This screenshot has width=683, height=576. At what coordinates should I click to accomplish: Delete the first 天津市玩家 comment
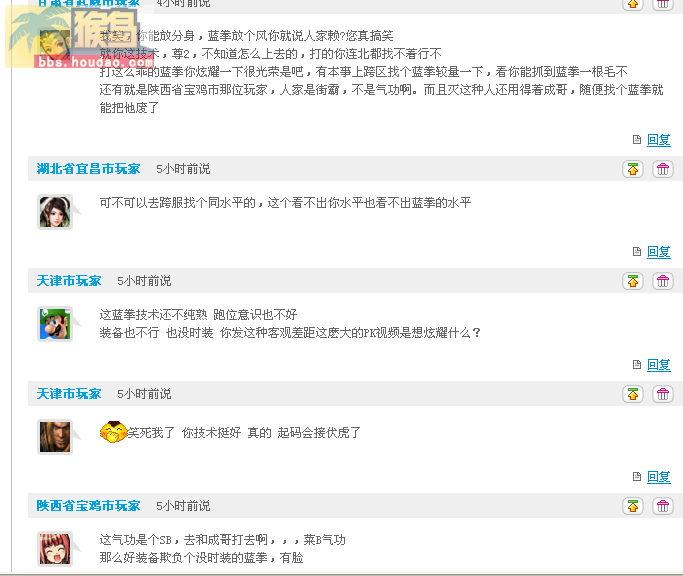[x=663, y=281]
